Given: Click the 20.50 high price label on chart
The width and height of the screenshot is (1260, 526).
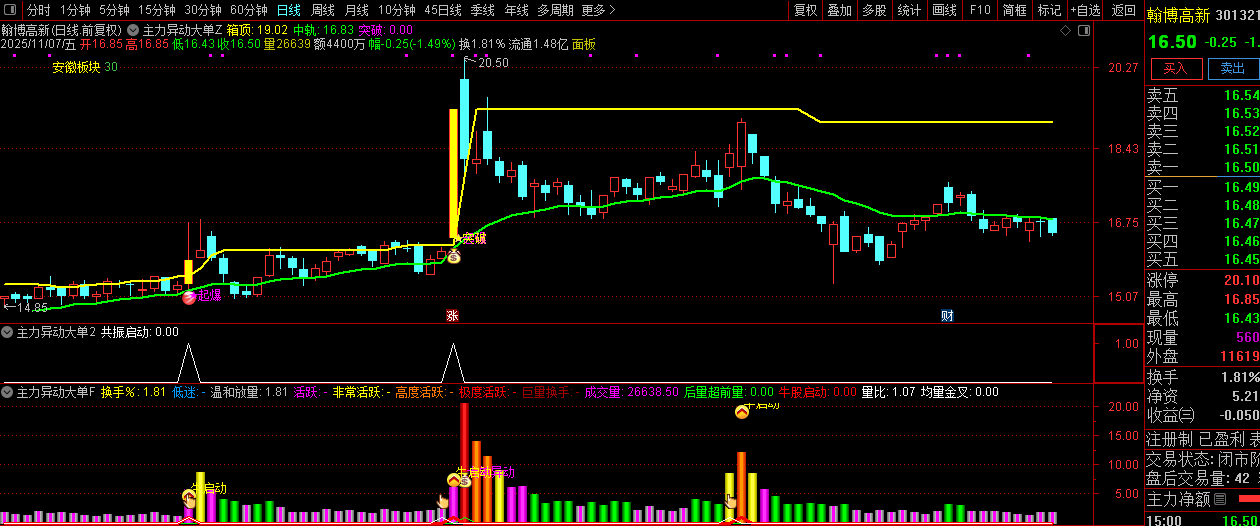Looking at the screenshot, I should (492, 63).
